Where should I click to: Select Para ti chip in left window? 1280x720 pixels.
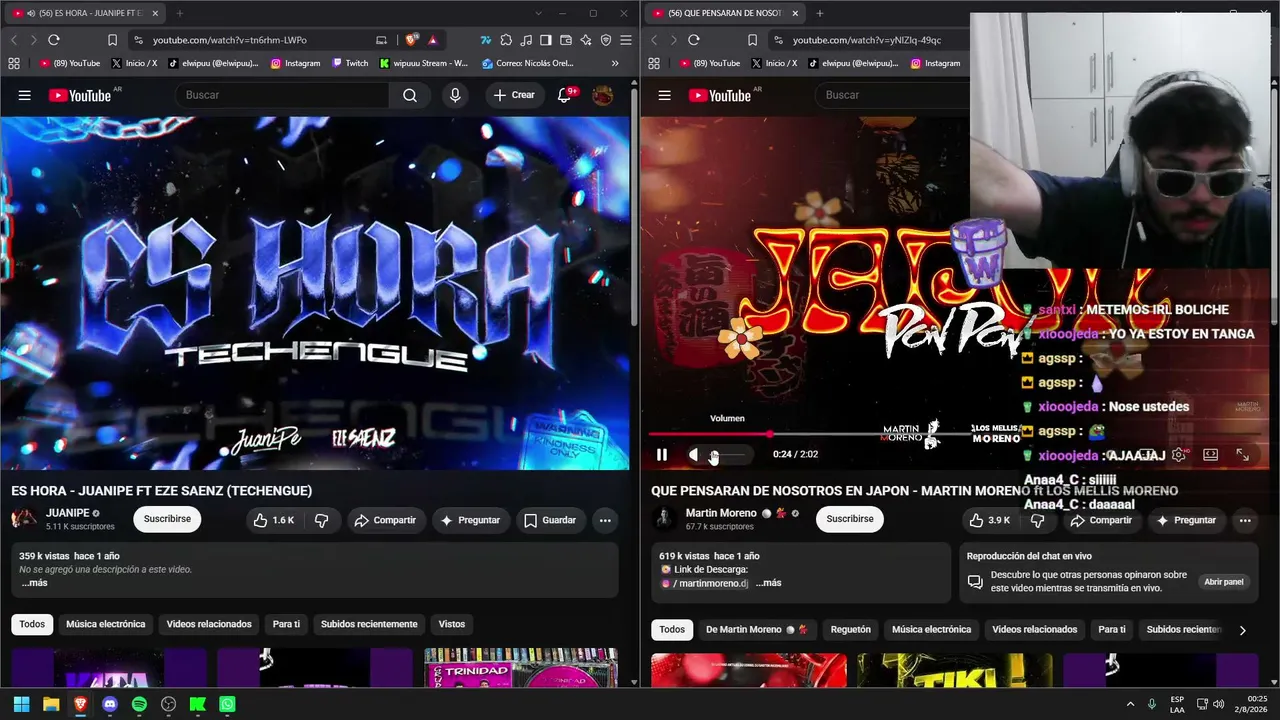(x=286, y=625)
